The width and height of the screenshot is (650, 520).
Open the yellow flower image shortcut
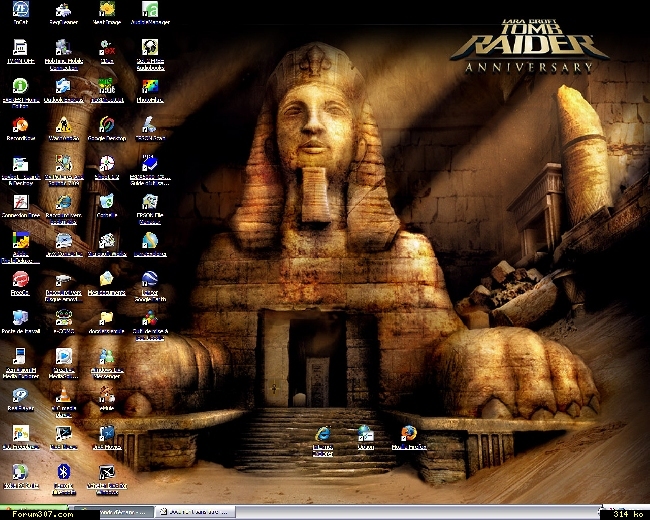coord(107,14)
